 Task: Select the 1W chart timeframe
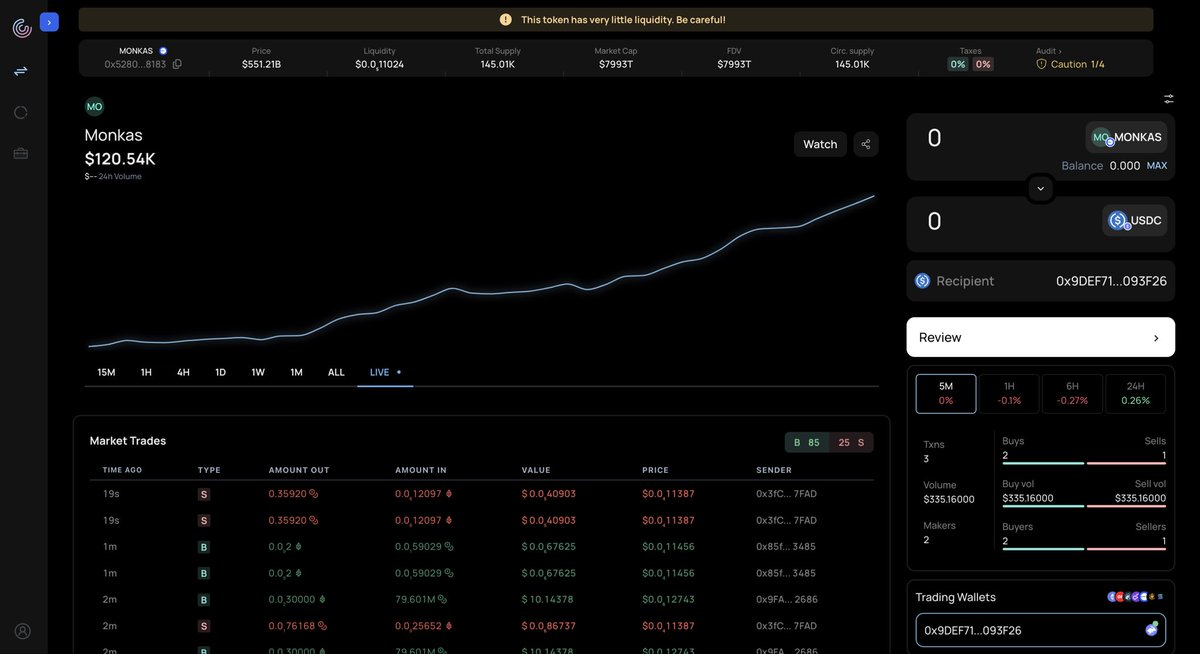(258, 372)
